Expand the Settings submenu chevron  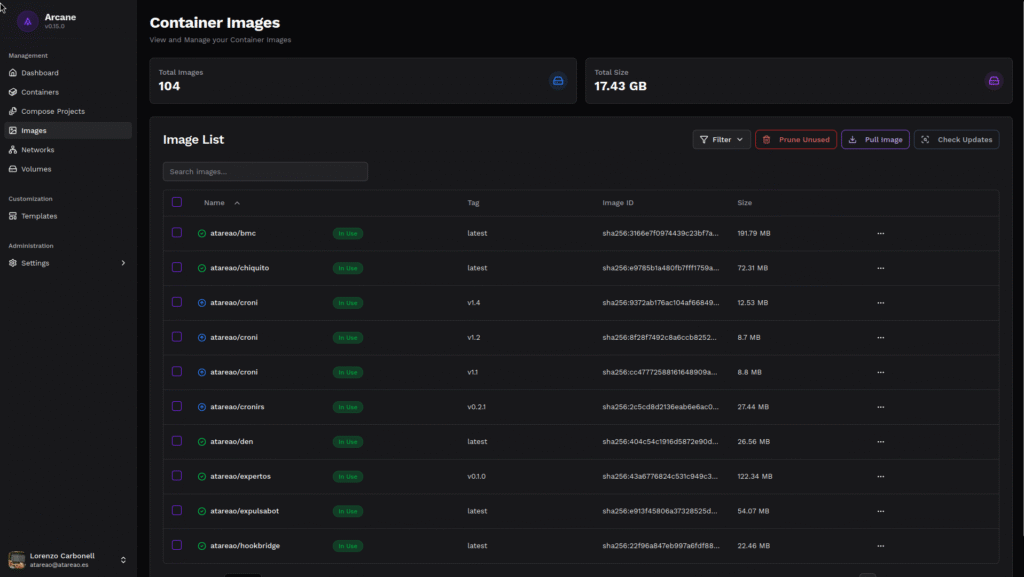pyautogui.click(x=123, y=263)
